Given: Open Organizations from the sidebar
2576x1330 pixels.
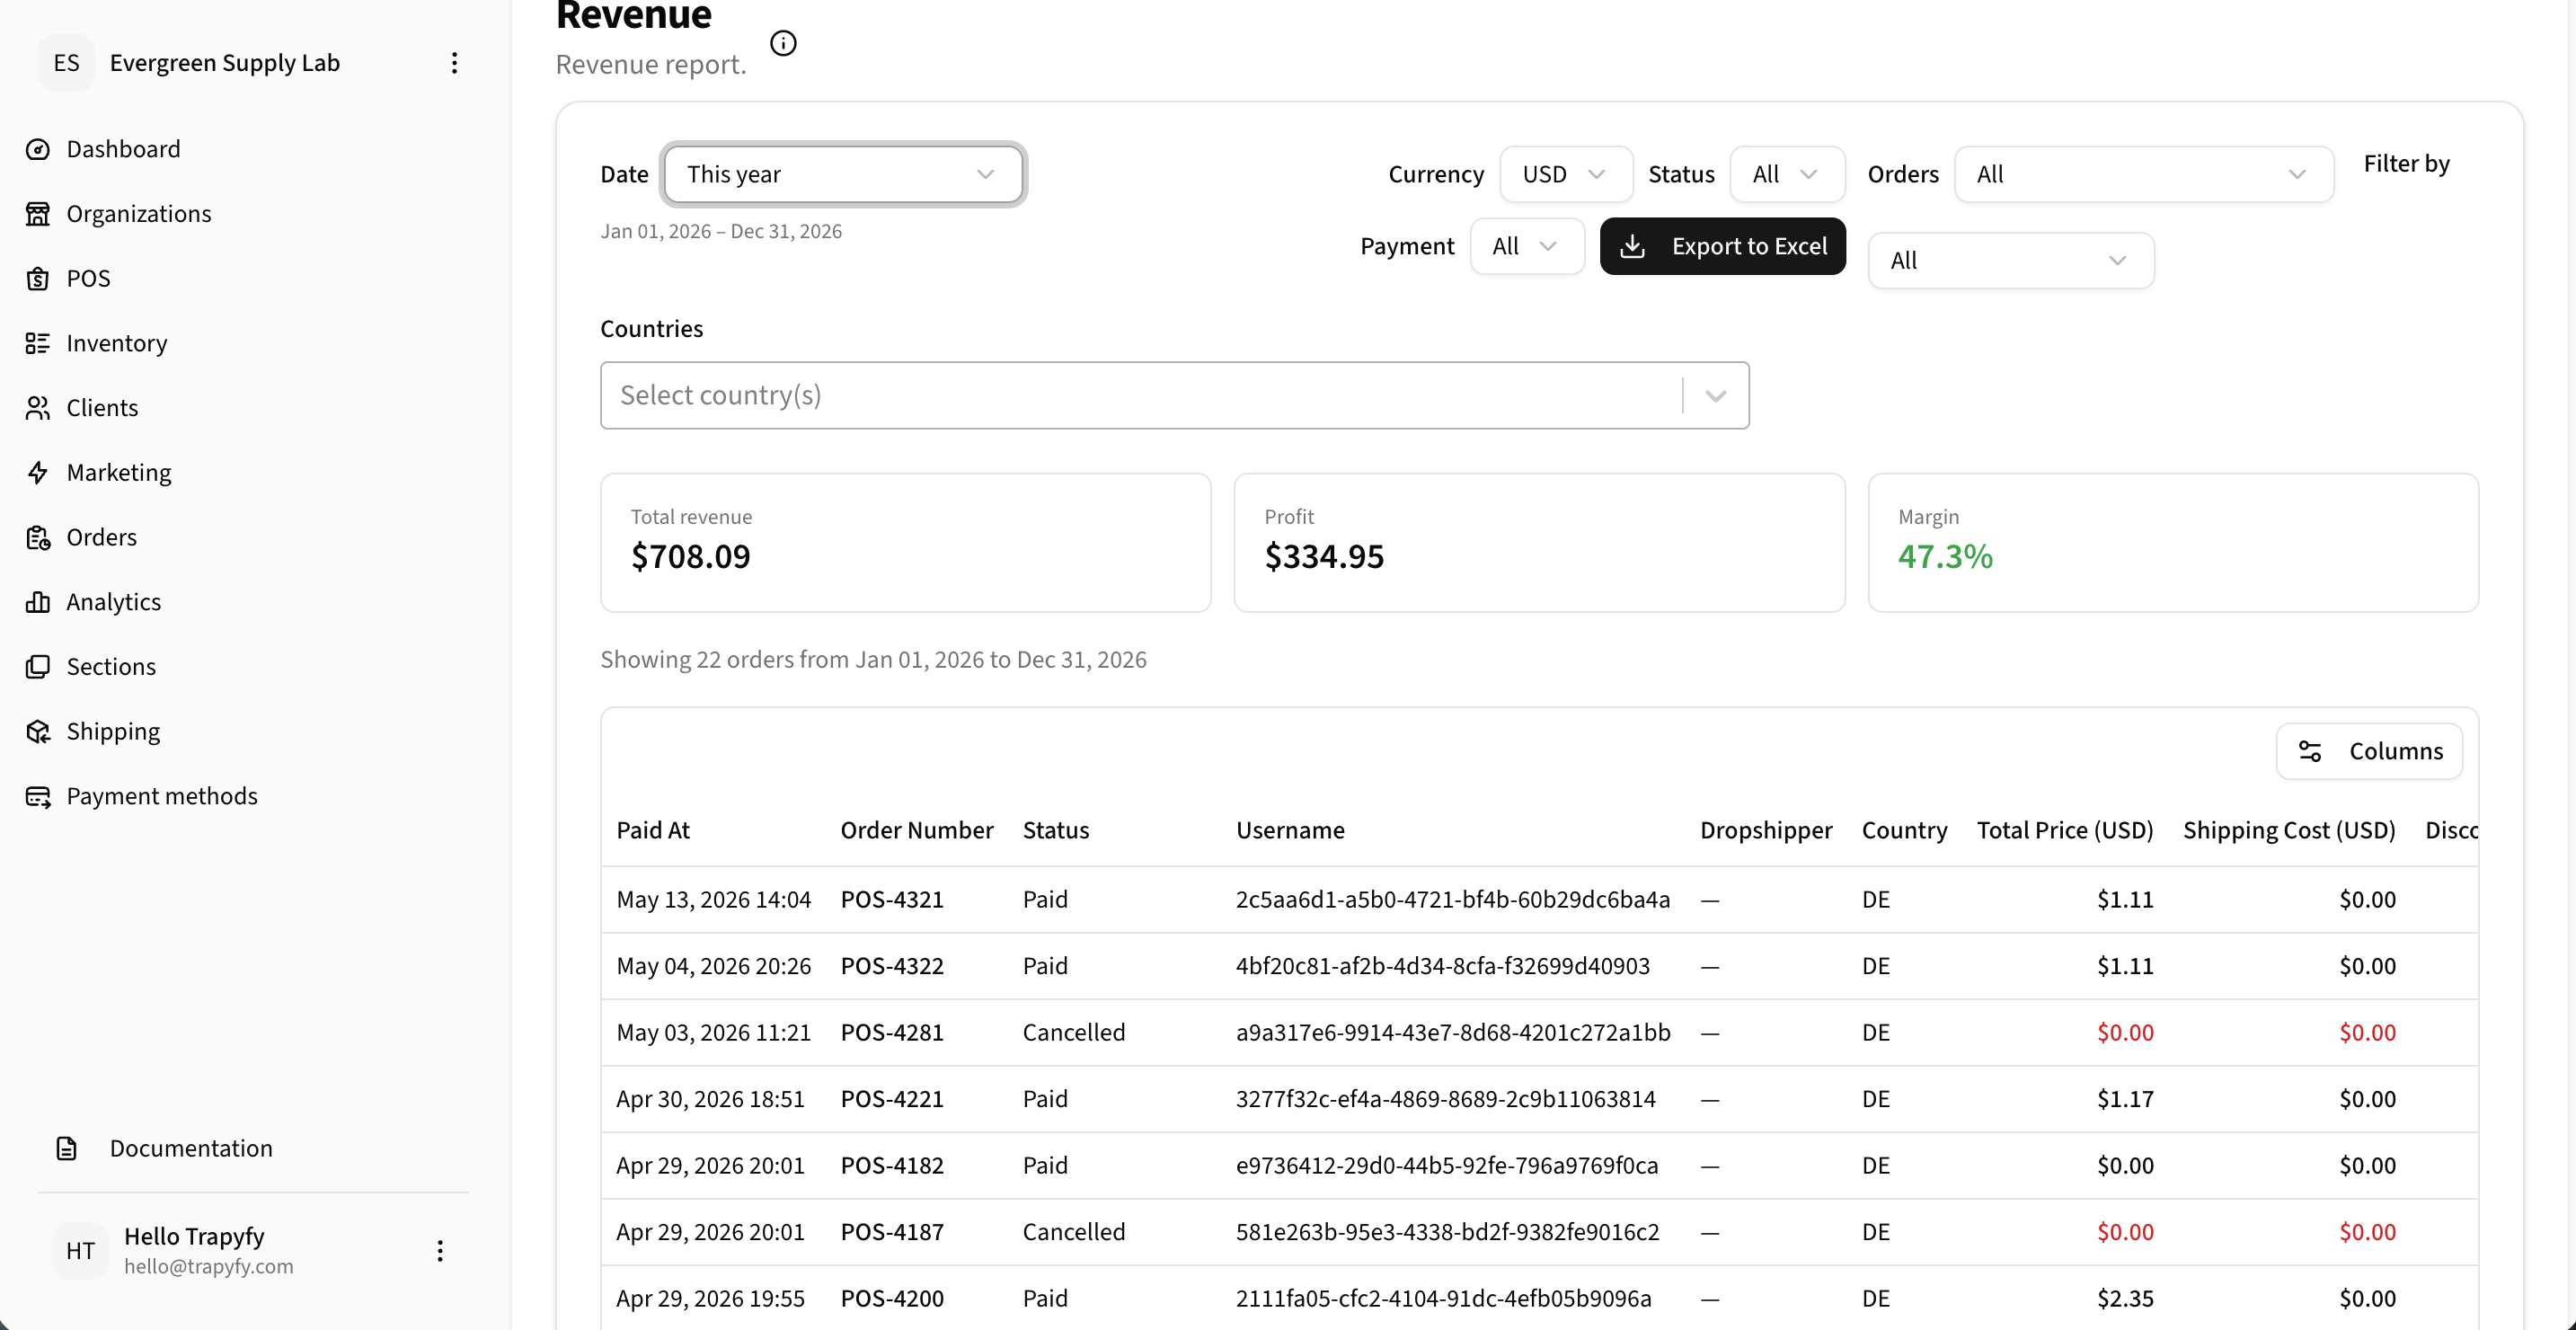Looking at the screenshot, I should pyautogui.click(x=139, y=214).
